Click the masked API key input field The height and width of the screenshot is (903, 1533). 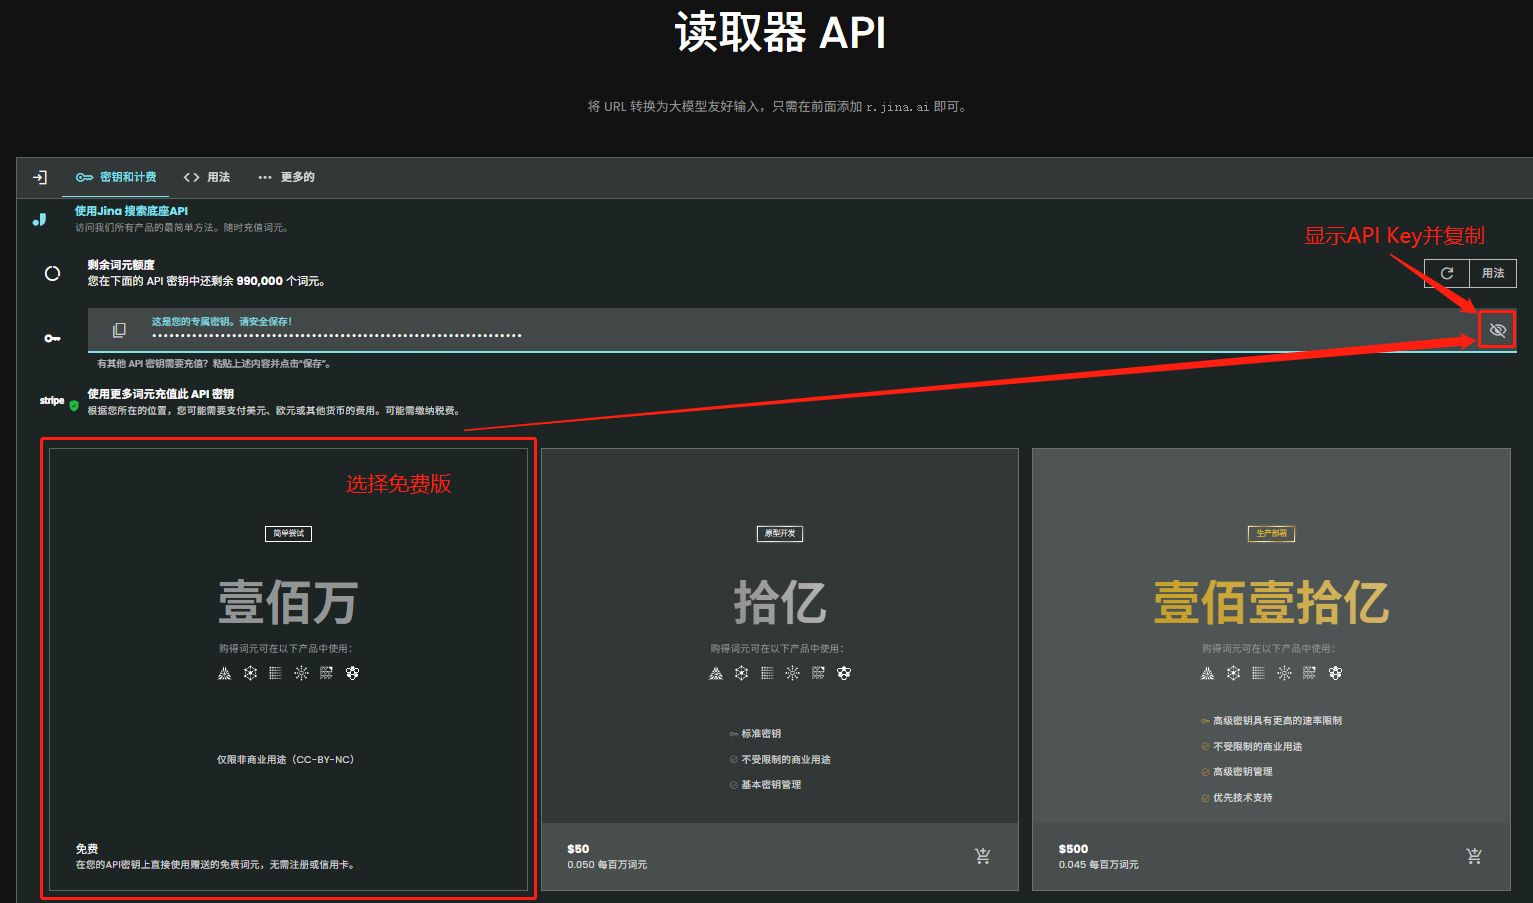coord(802,330)
